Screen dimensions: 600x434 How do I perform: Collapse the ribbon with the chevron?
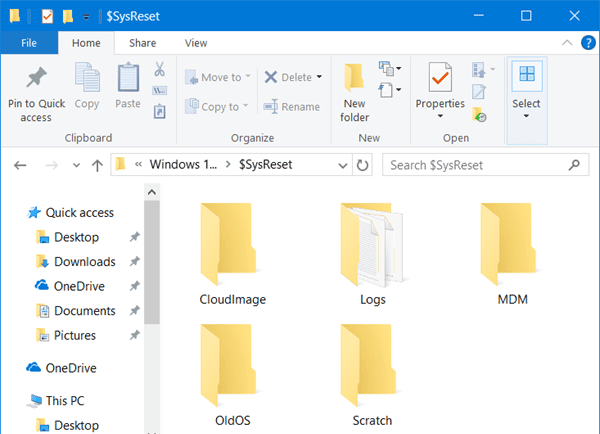(564, 43)
